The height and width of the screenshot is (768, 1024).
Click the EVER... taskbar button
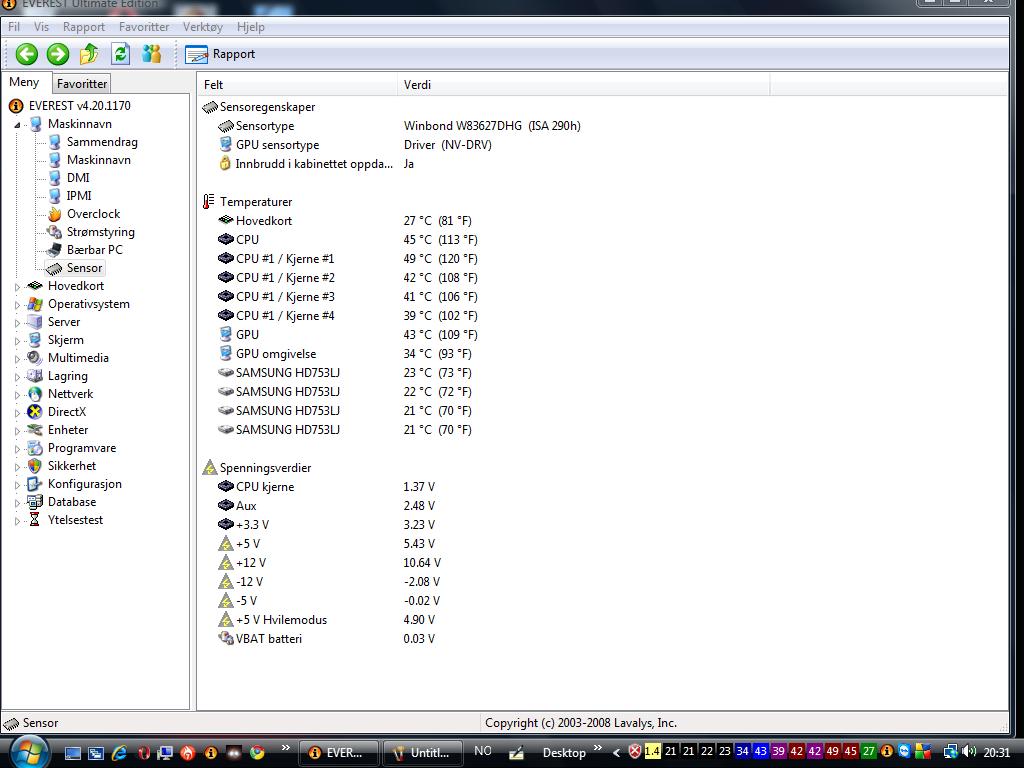pos(339,753)
